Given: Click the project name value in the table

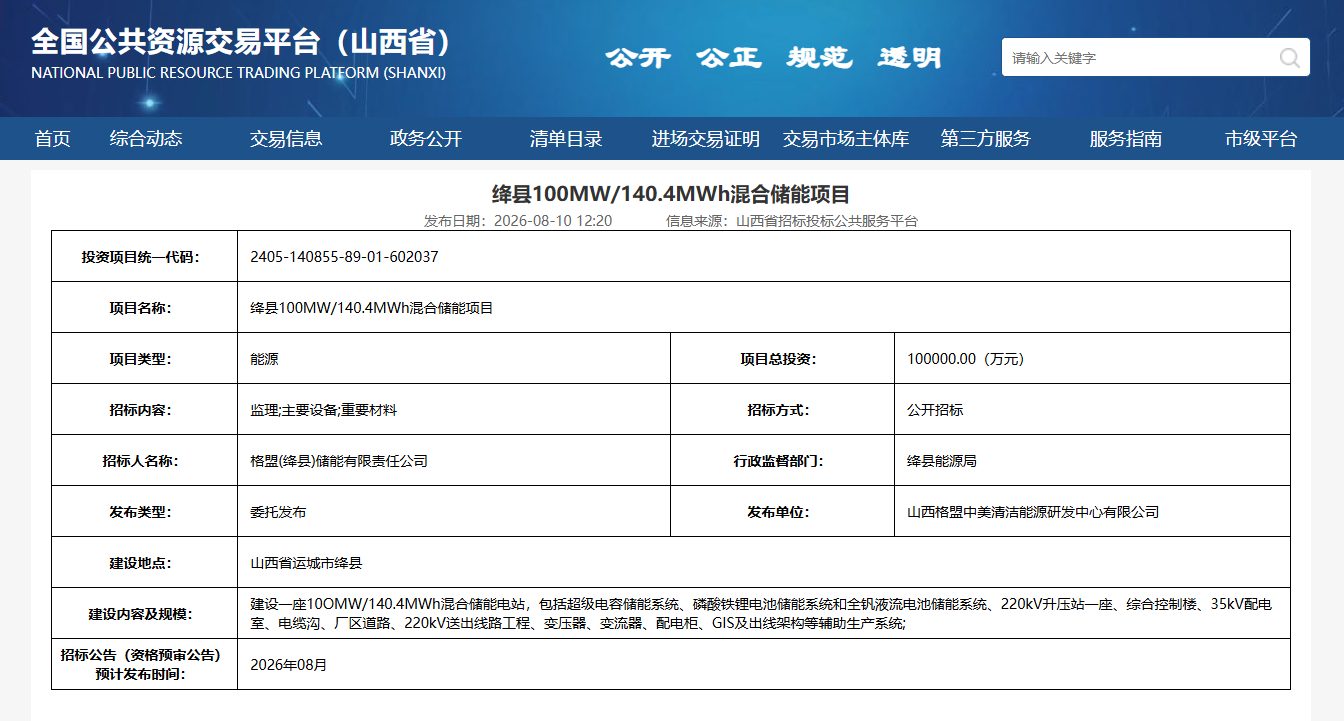Looking at the screenshot, I should 372,308.
